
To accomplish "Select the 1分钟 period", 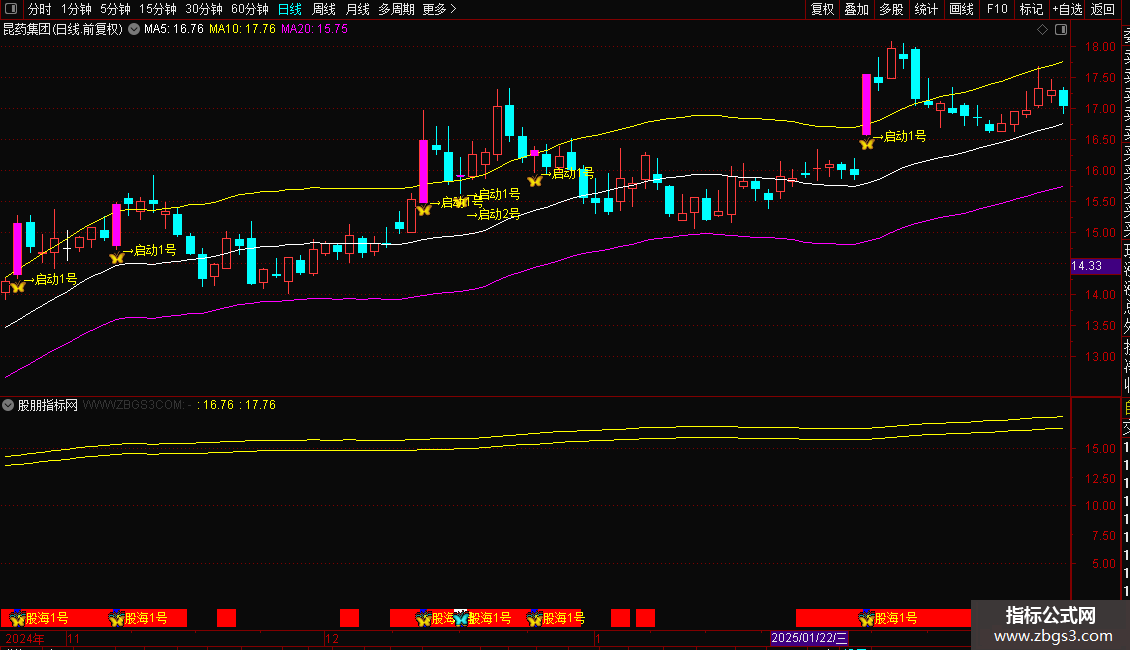I will click(x=76, y=9).
